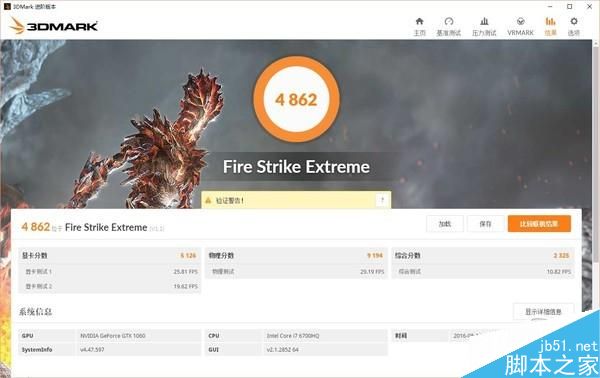Click the Fire Strike Extreme result header line
600x378 pixels.
pos(93,227)
